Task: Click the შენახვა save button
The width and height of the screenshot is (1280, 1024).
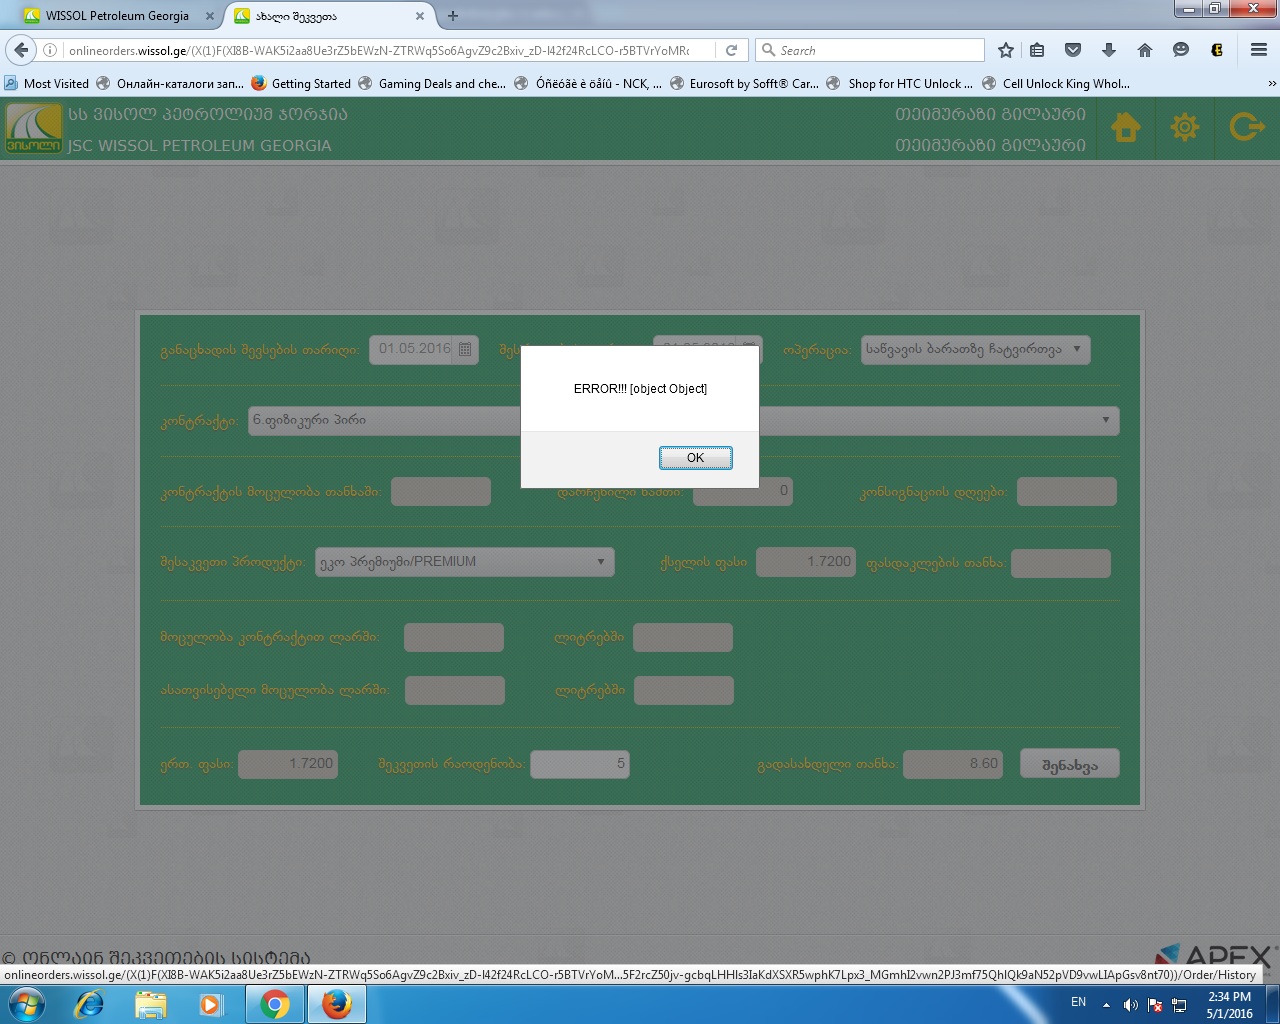Action: tap(1070, 764)
